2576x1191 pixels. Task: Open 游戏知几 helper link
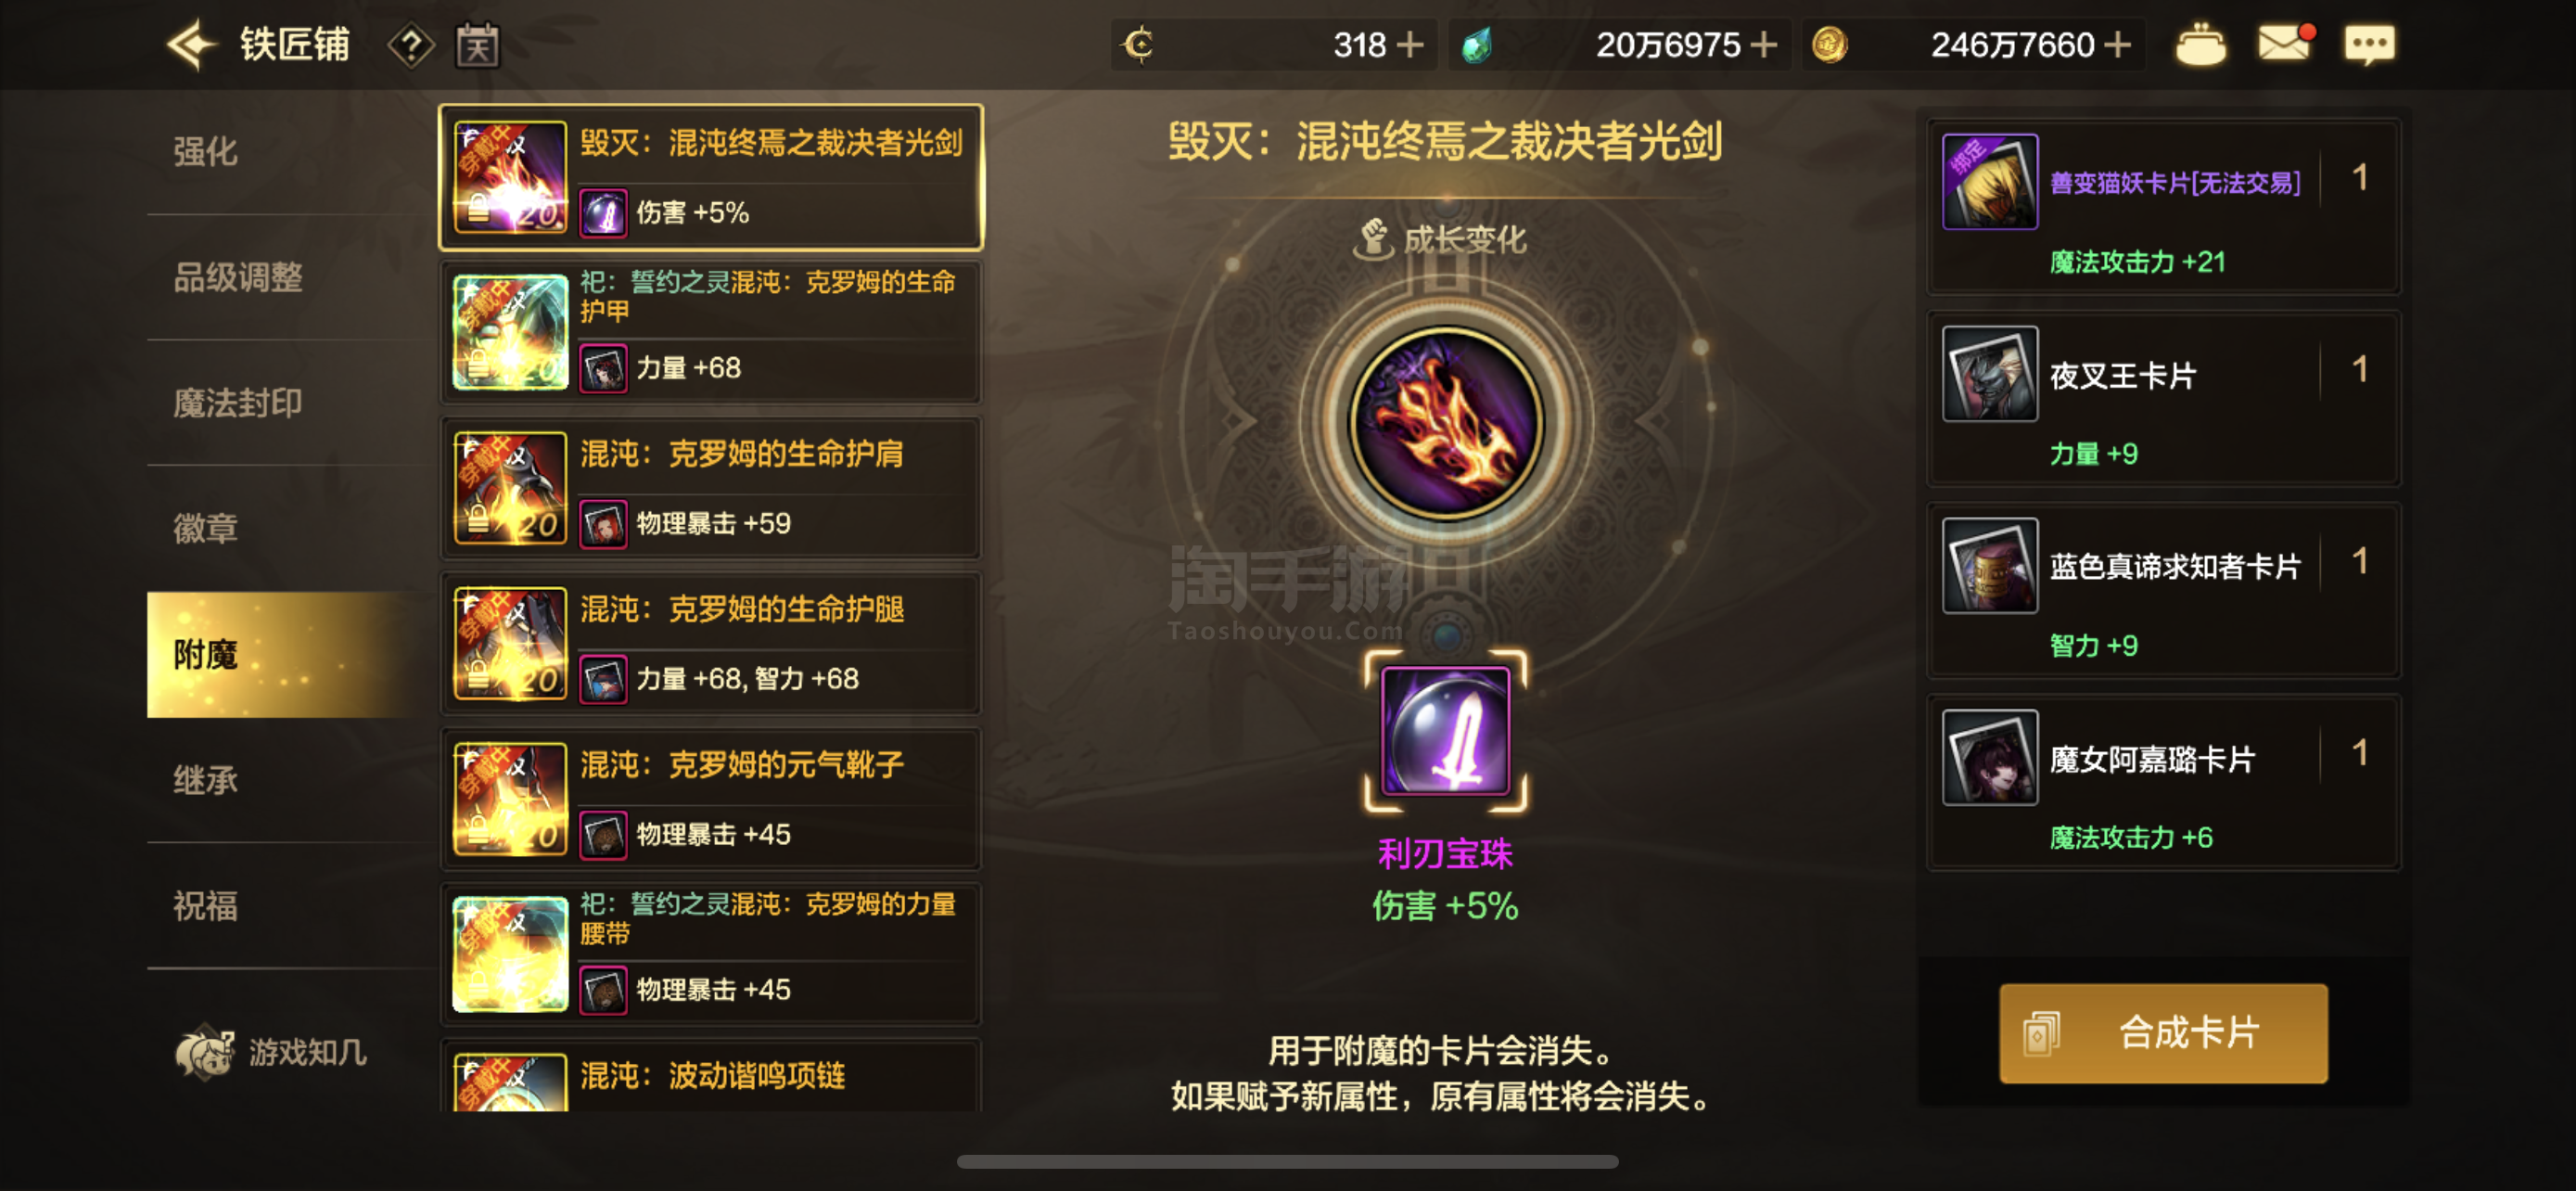[x=272, y=1052]
